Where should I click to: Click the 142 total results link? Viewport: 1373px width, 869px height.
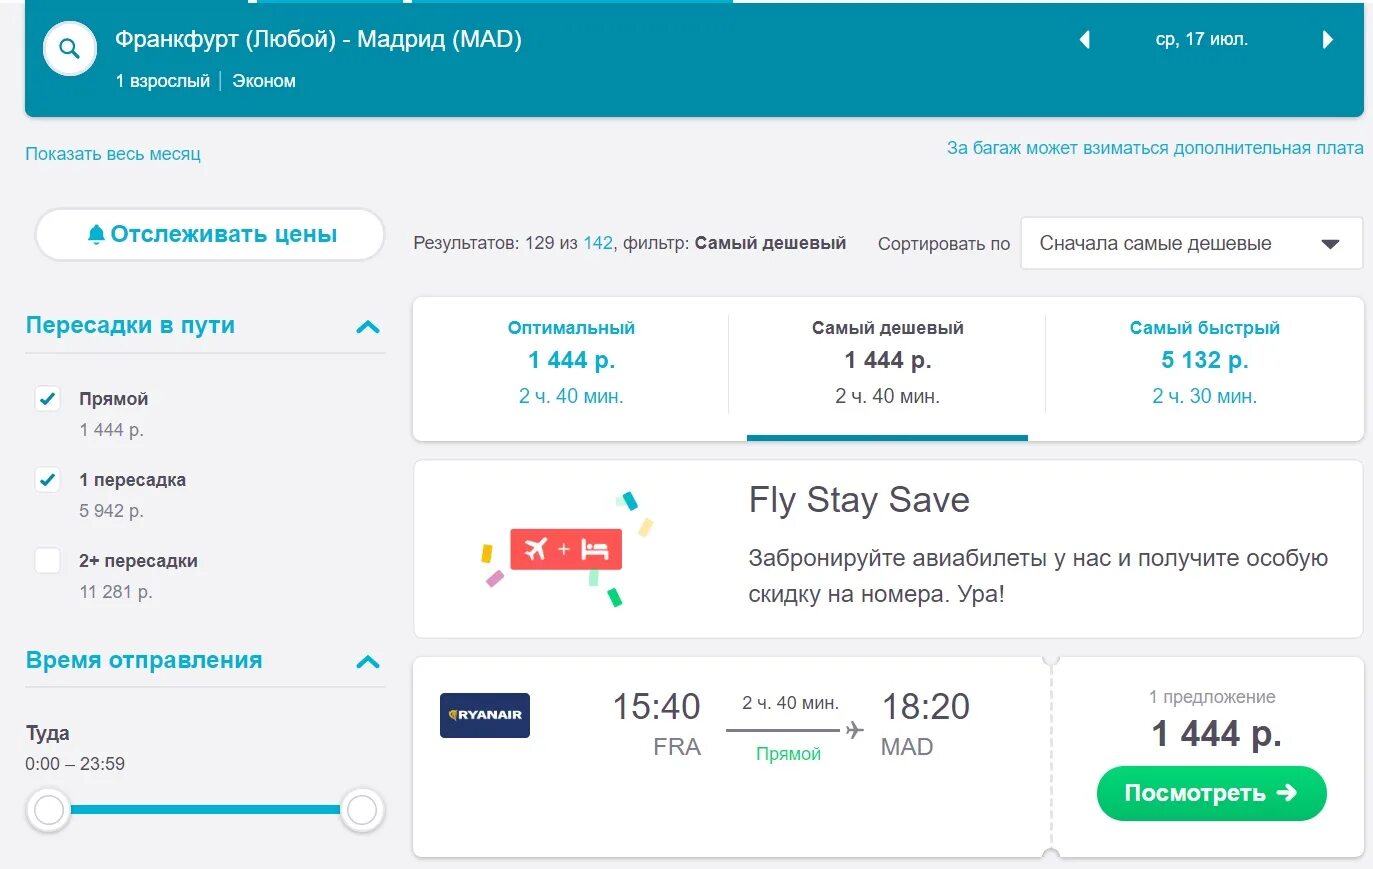click(598, 243)
